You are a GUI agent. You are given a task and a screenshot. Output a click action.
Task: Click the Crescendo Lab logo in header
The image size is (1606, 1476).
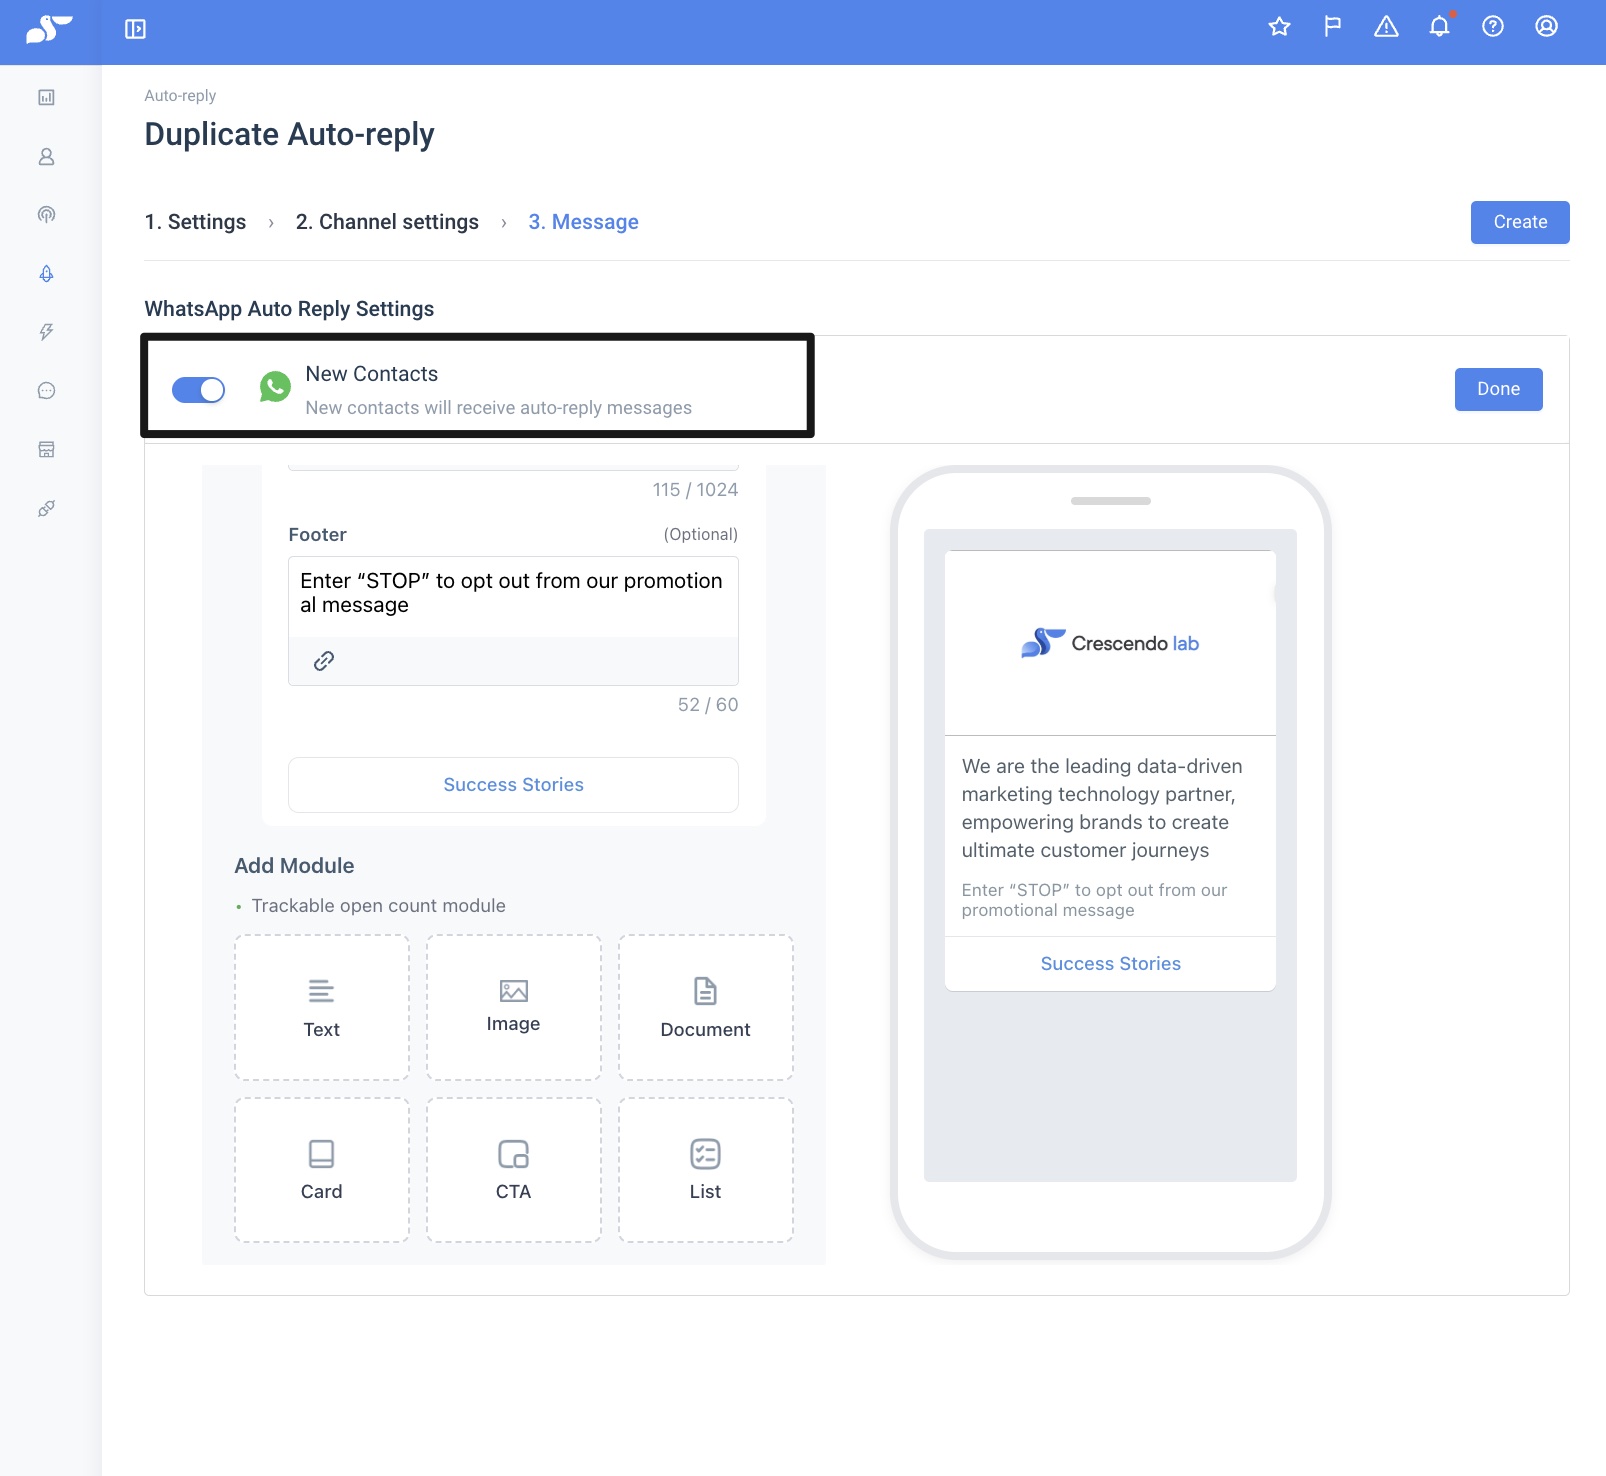click(x=49, y=30)
